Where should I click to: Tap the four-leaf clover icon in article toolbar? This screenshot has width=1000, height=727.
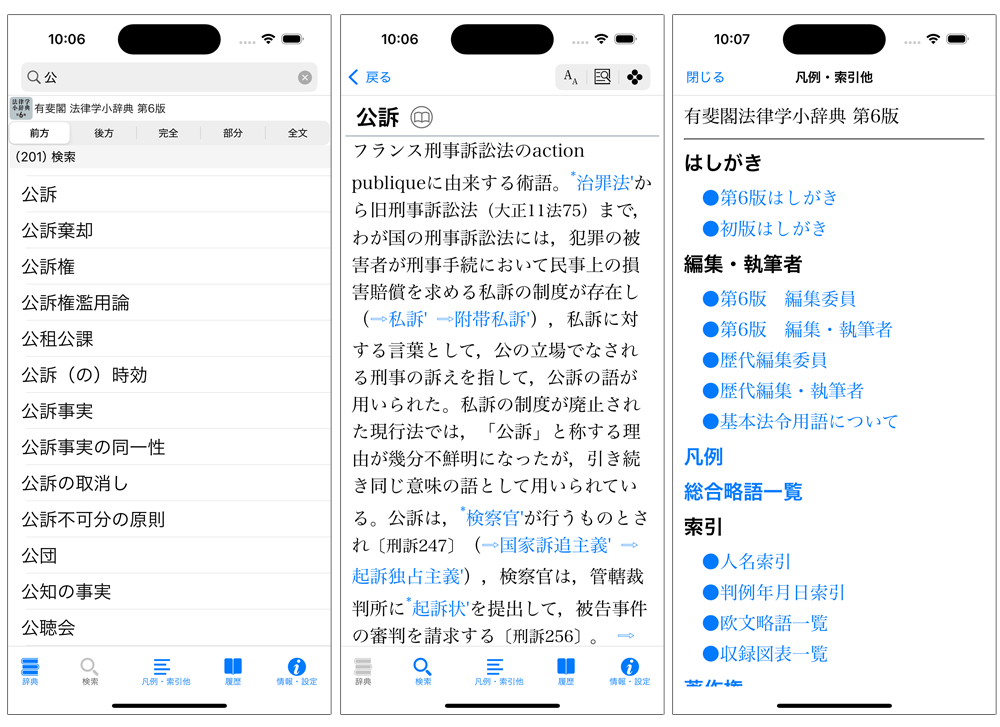click(634, 77)
